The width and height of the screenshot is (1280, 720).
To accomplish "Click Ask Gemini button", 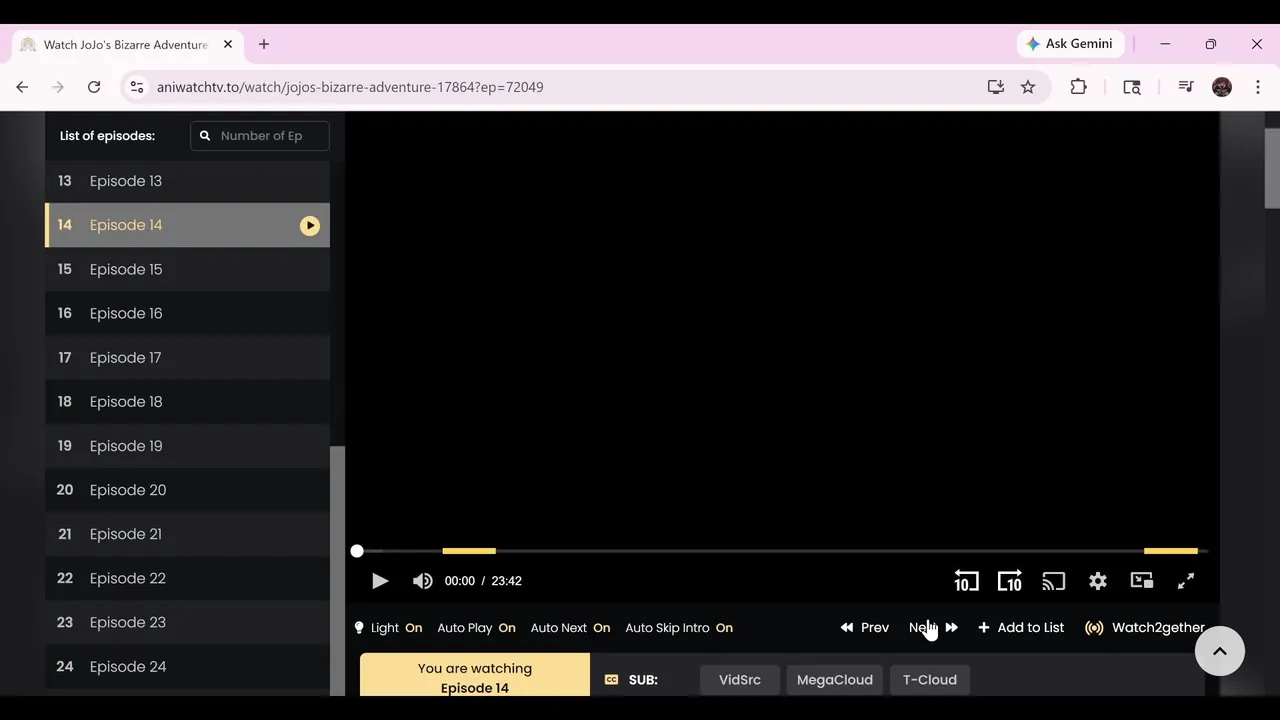I will (x=1070, y=44).
